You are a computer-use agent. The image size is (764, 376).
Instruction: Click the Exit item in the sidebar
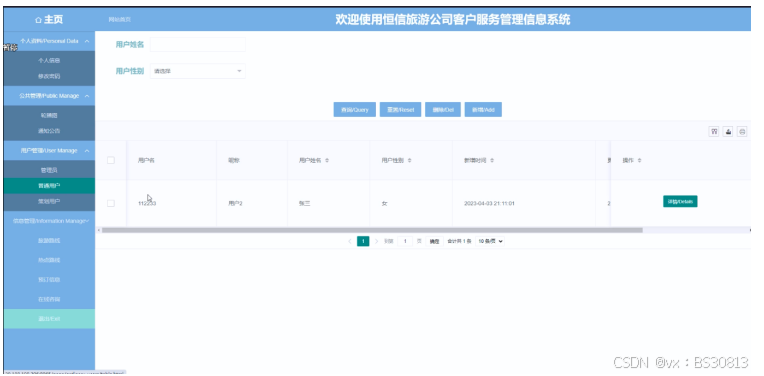pyautogui.click(x=49, y=319)
